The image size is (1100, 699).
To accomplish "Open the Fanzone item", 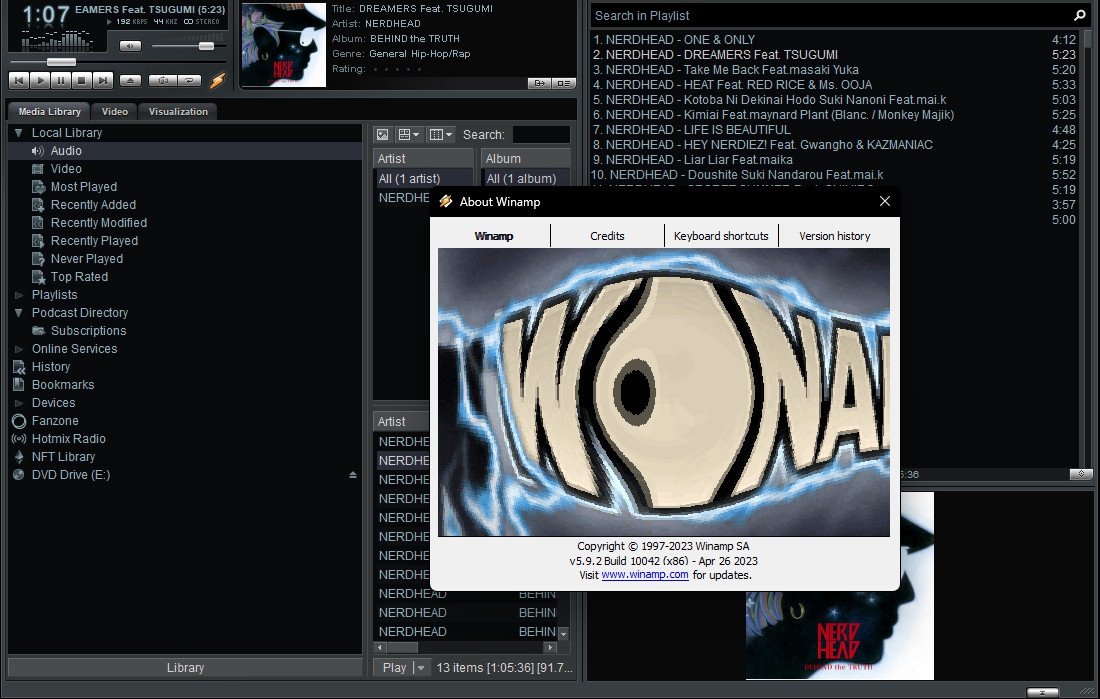I will (55, 421).
